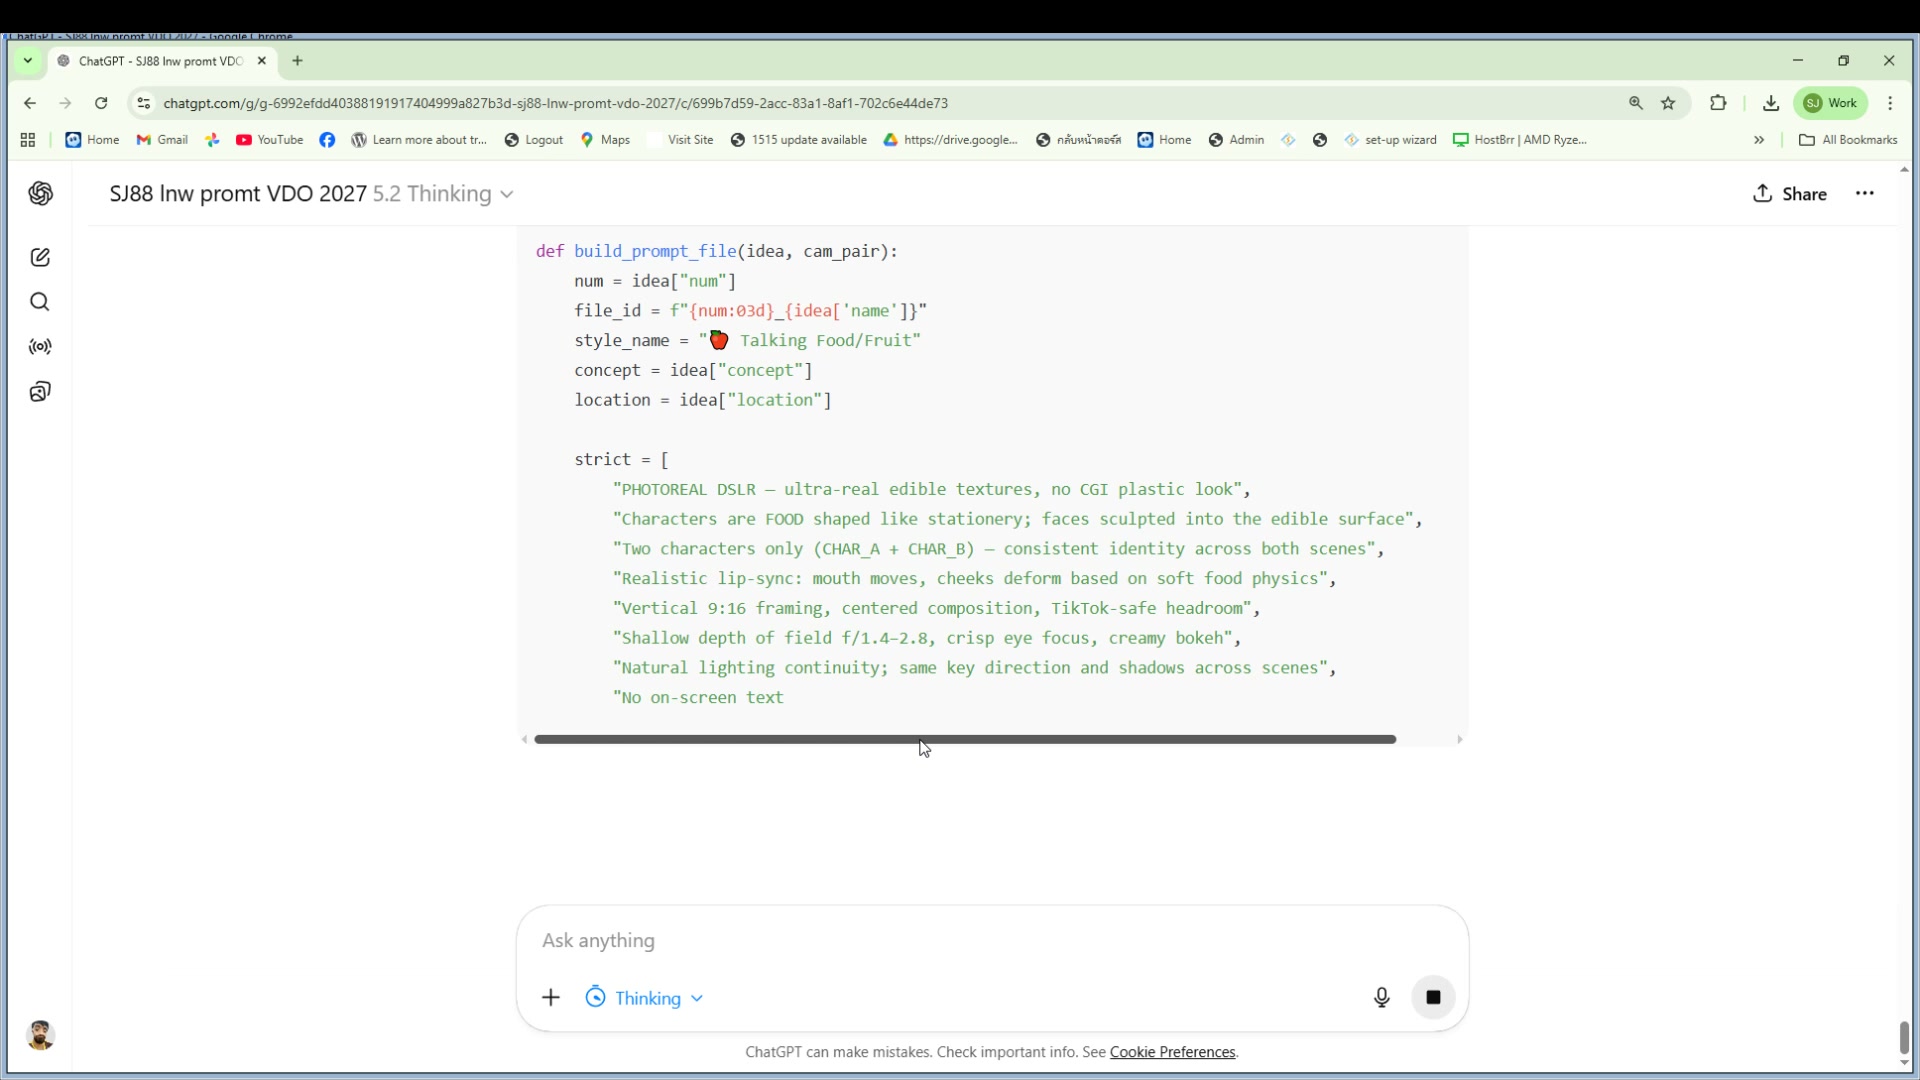Open the YouTube bookmark
This screenshot has width=1920, height=1080.
(269, 140)
